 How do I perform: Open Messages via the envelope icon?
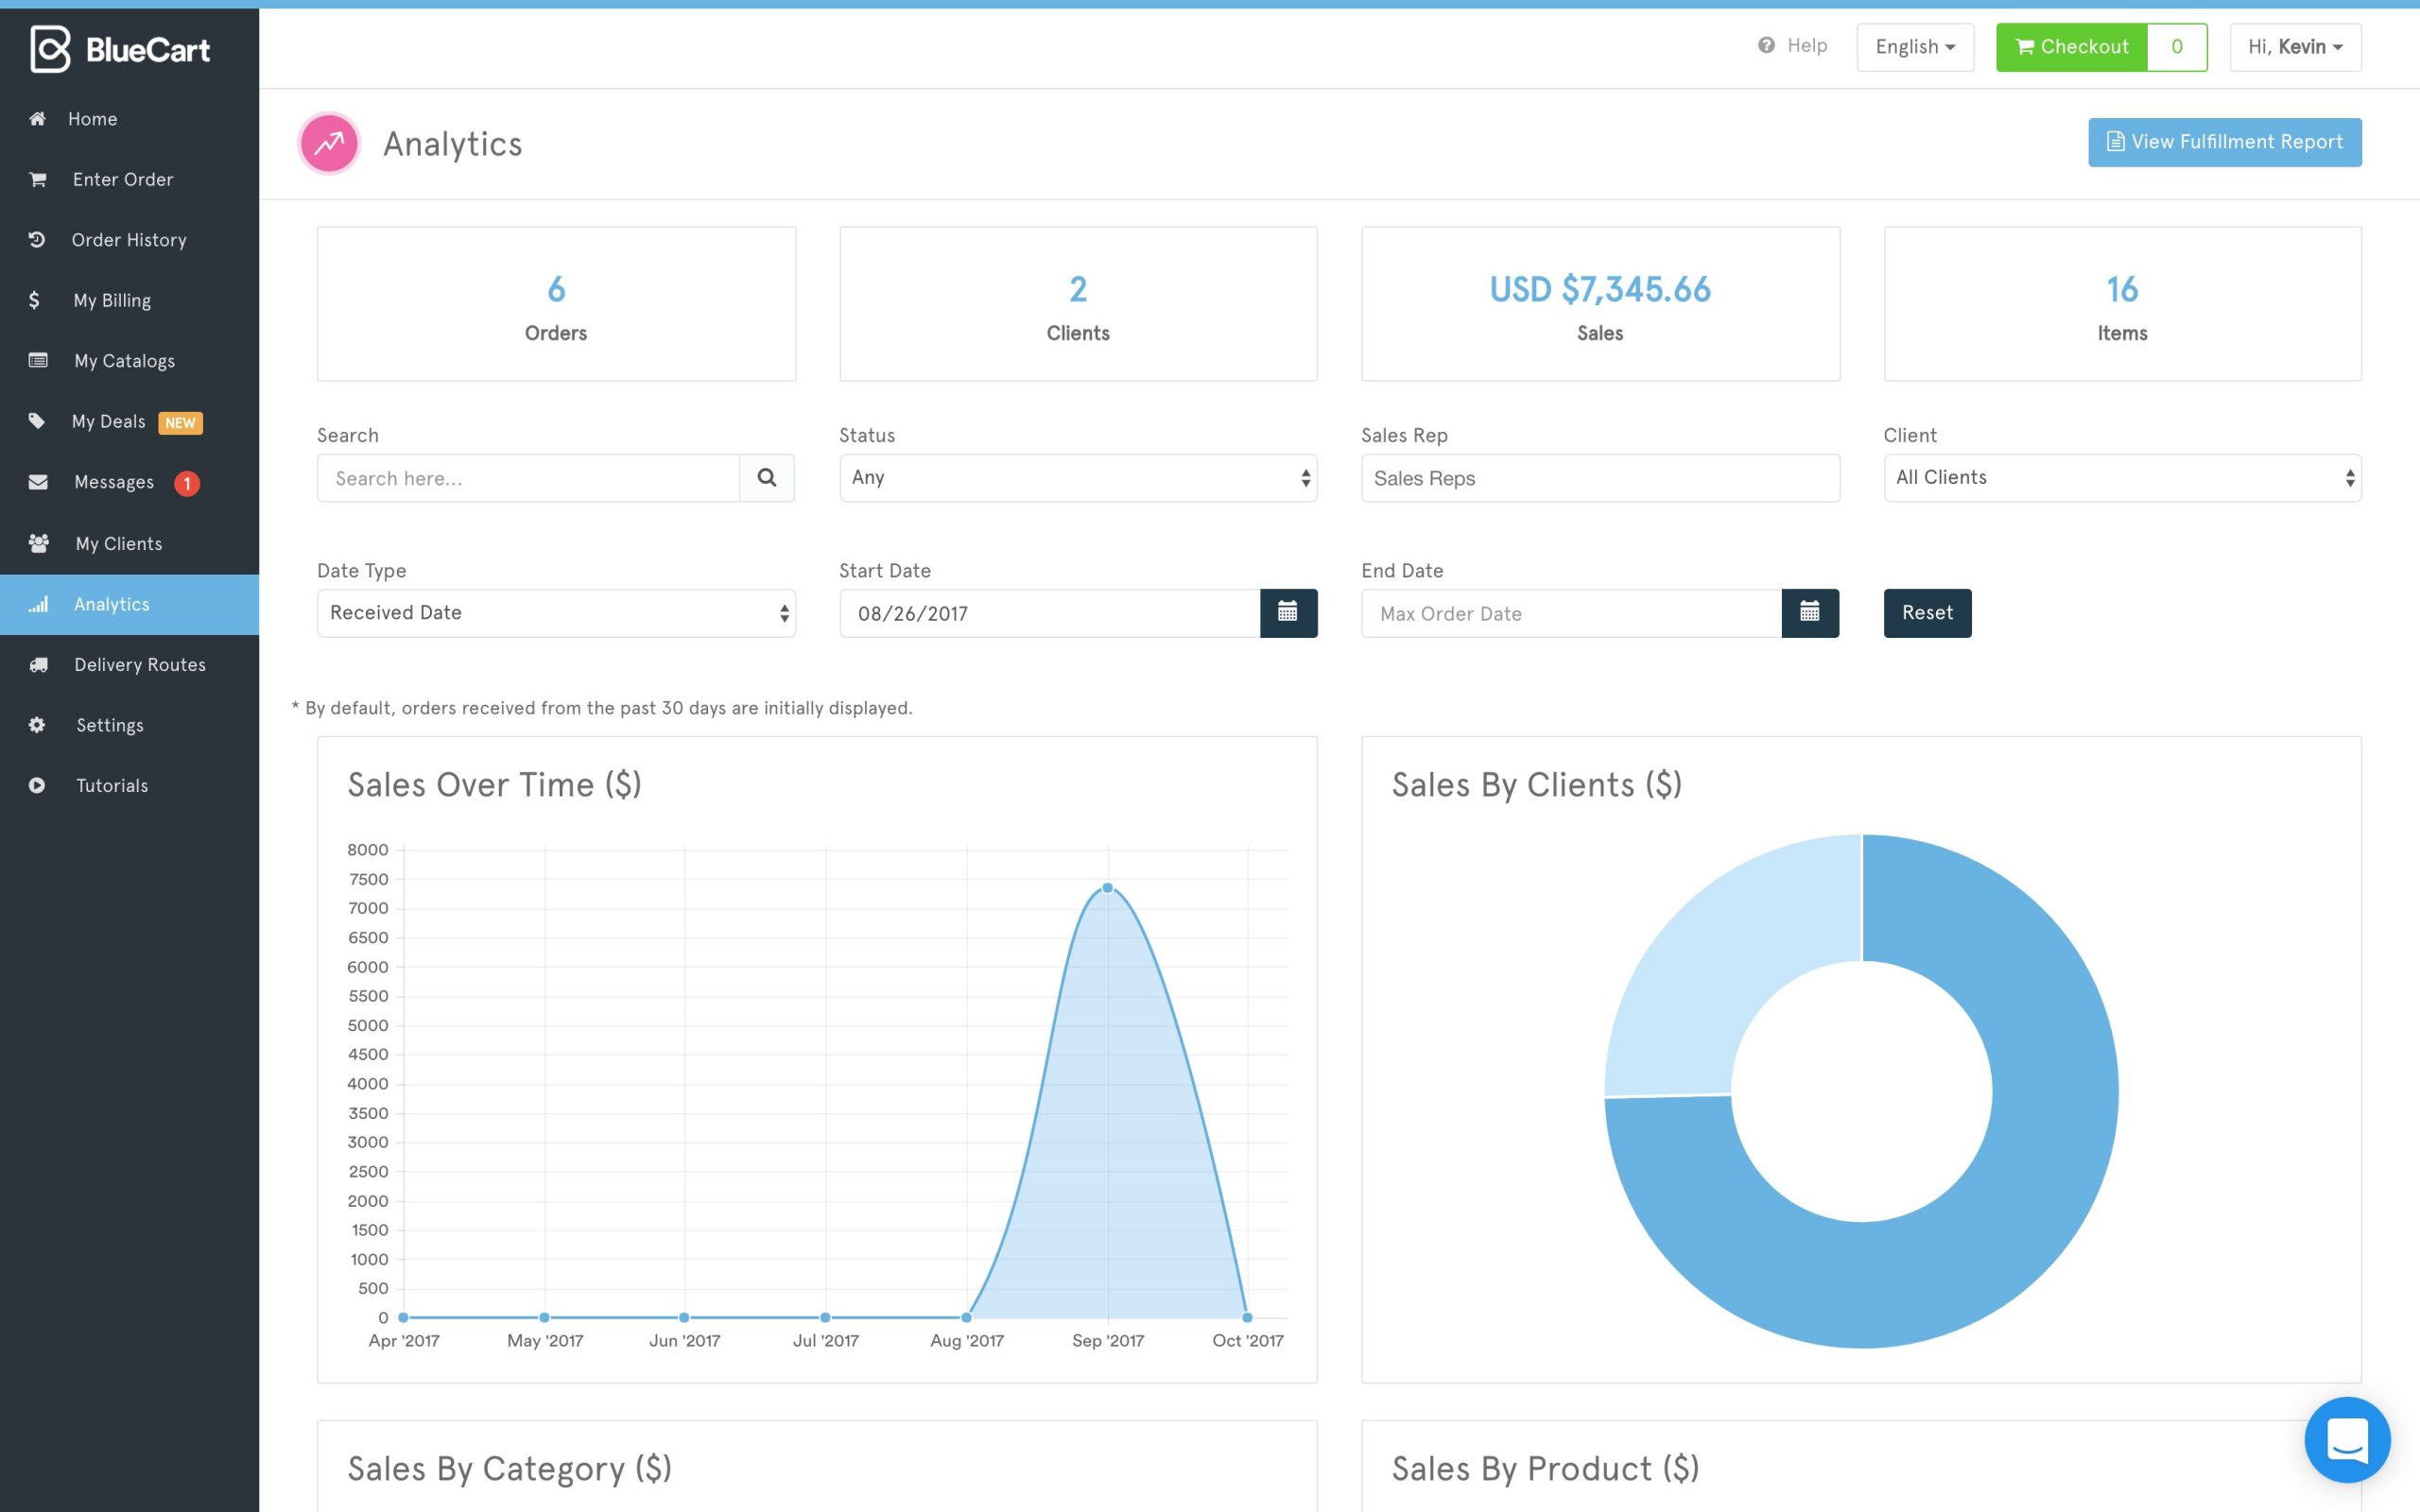(37, 481)
